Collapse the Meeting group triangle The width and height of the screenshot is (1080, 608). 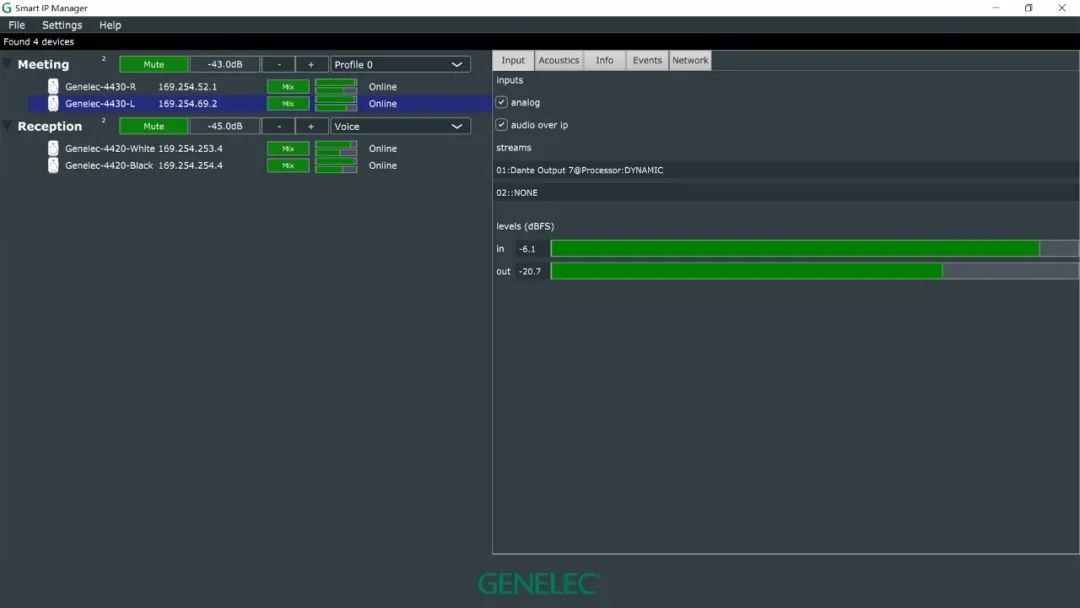[x=8, y=64]
